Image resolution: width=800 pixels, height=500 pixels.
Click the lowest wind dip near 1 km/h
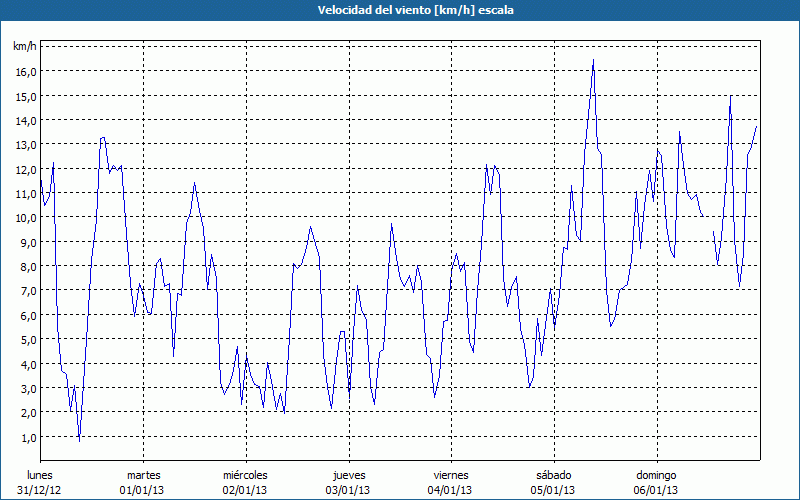coord(79,438)
